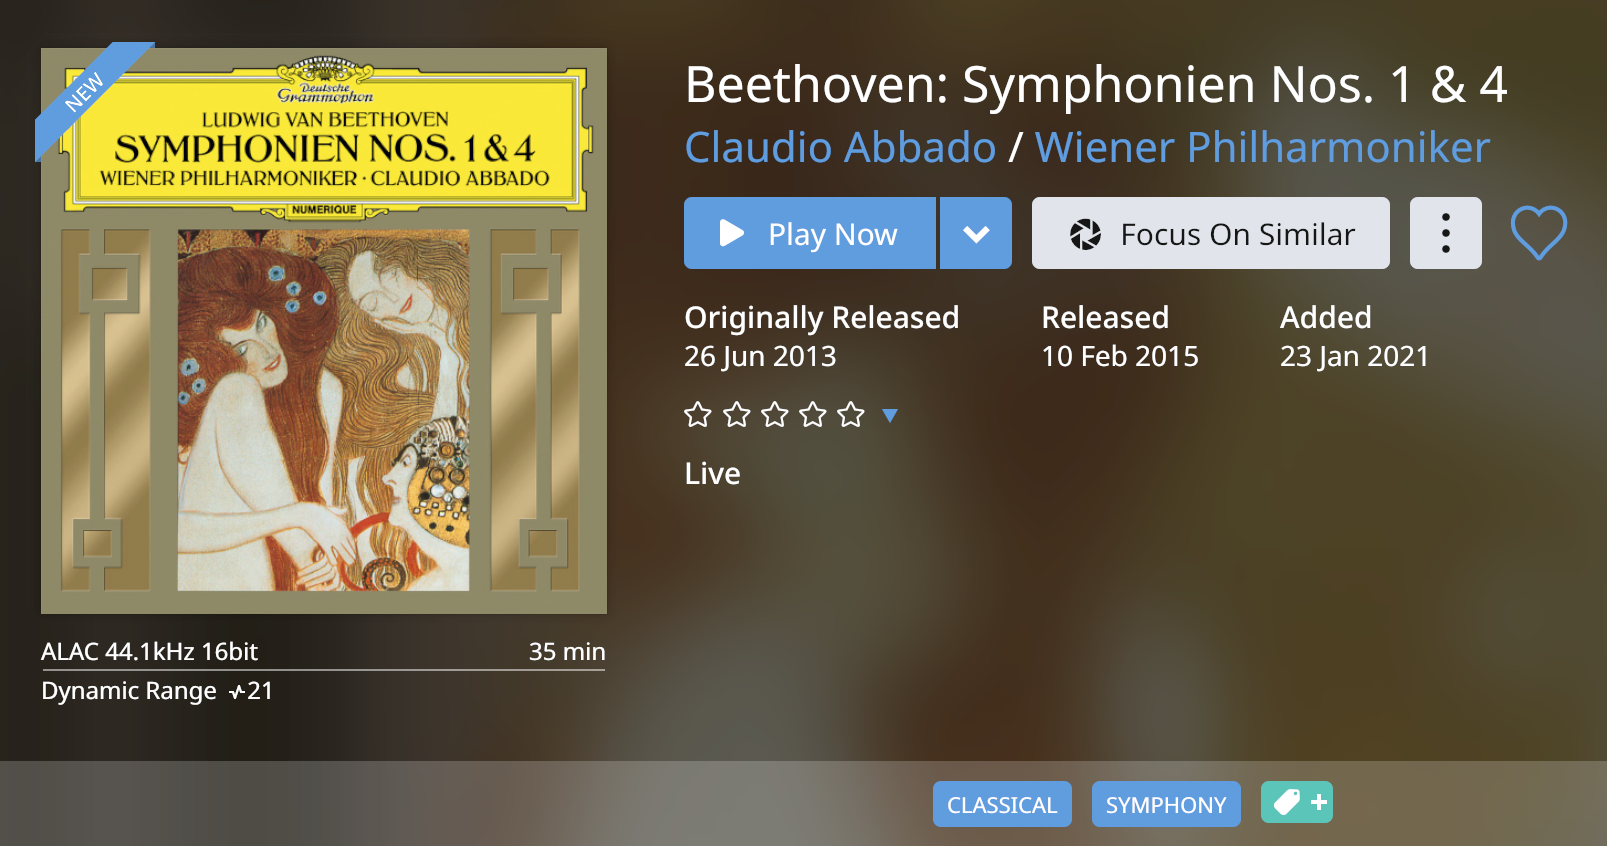
Task: Click the ALAC 44.1kHz 16bit format label
Action: tap(150, 652)
